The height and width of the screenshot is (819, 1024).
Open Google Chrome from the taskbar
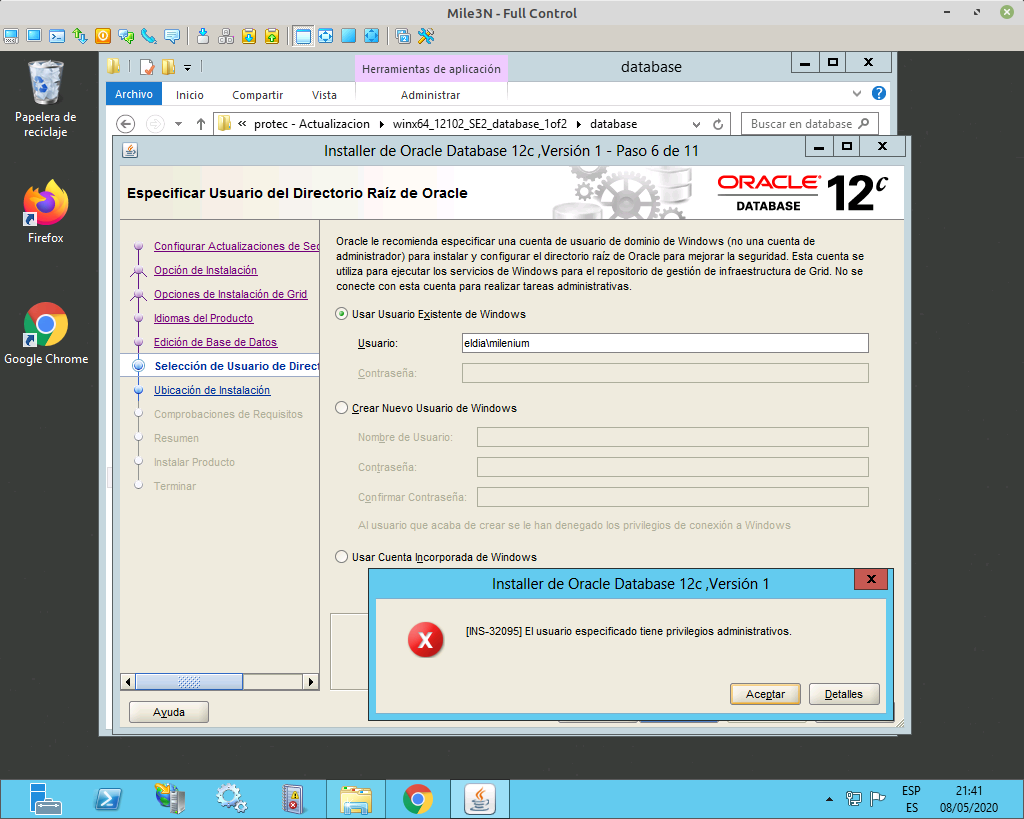pos(417,798)
